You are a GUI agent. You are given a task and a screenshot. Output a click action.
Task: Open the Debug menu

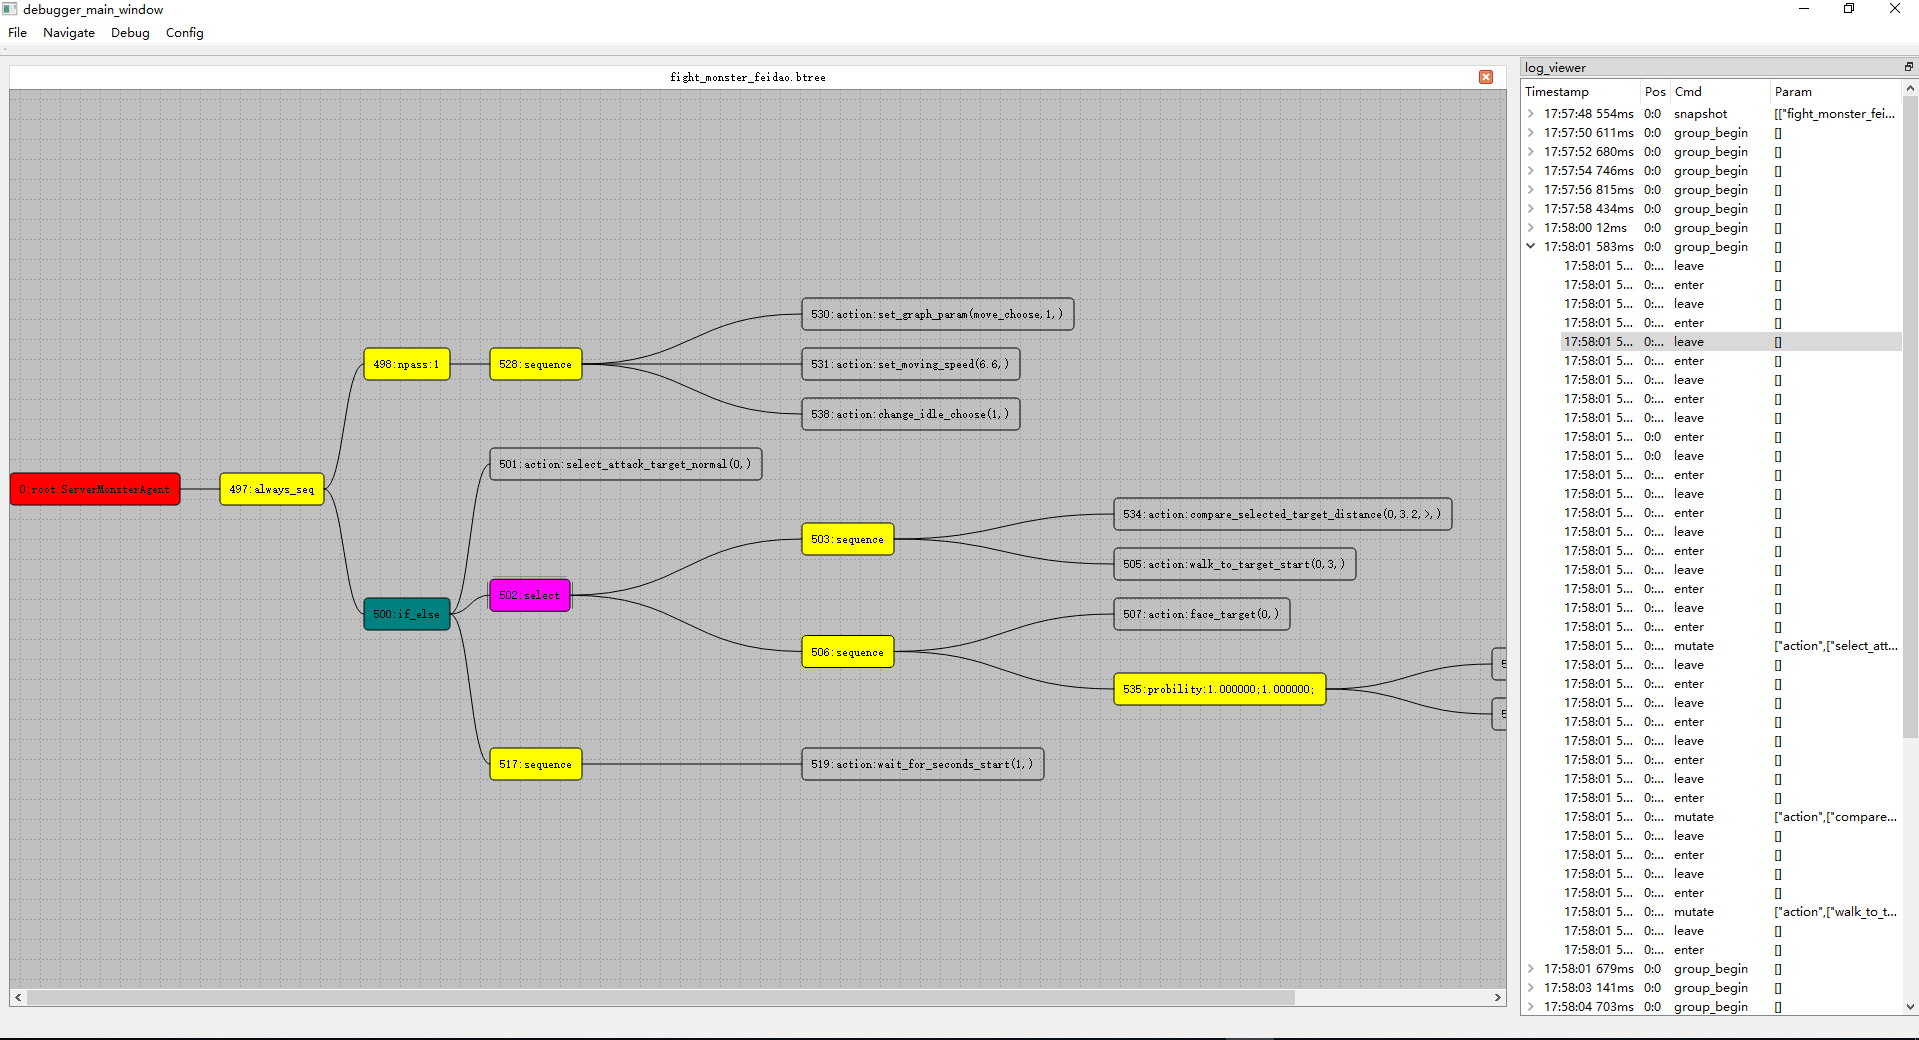pyautogui.click(x=130, y=33)
